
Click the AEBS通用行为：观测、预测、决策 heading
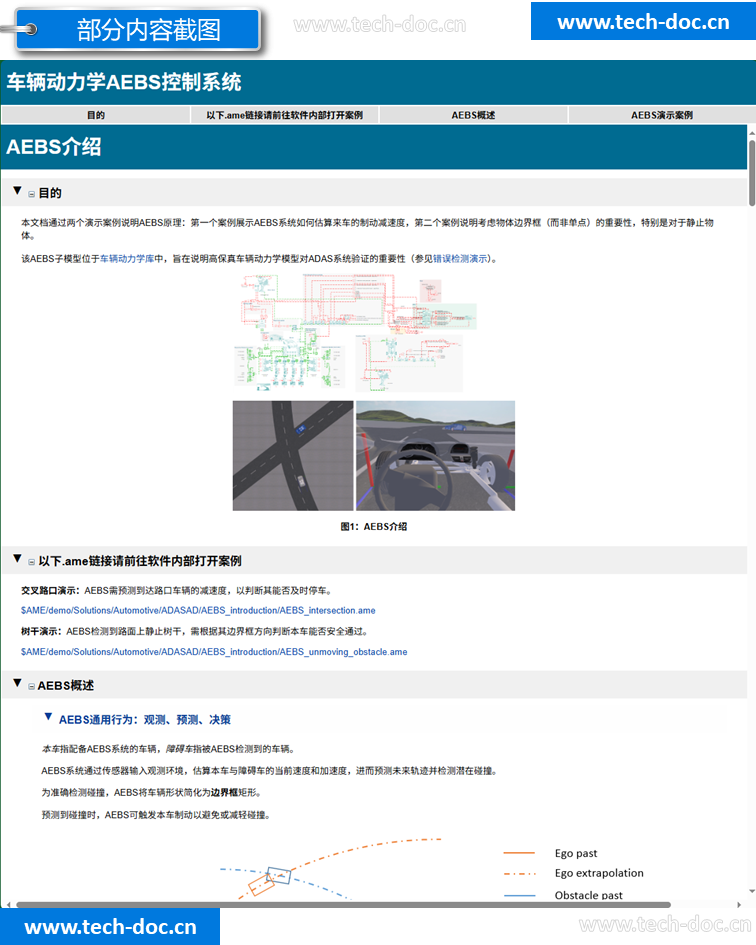coord(145,720)
